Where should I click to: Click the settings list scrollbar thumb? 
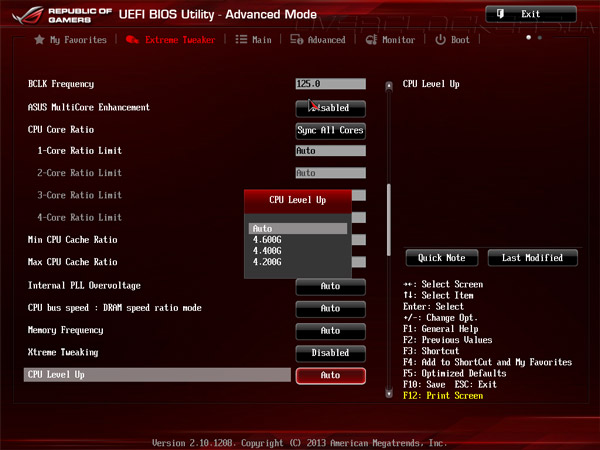point(389,220)
